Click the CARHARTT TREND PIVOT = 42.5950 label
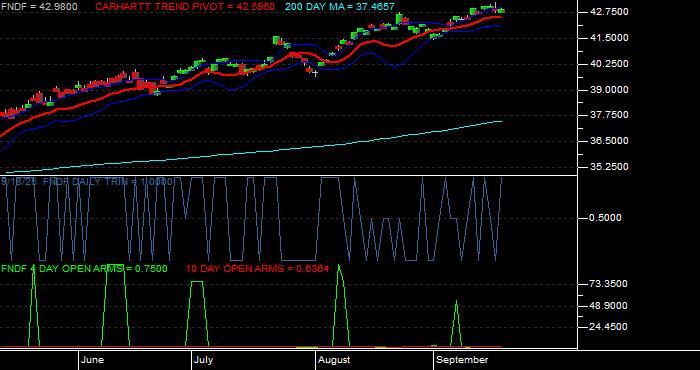 (185, 7)
